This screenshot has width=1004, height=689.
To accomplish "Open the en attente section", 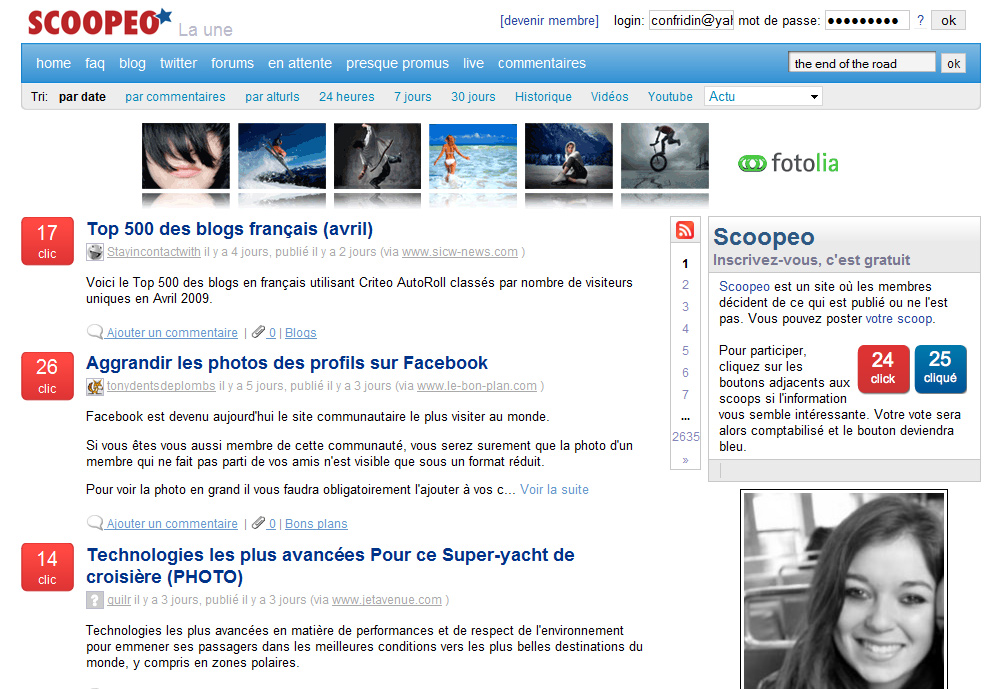I will pos(300,63).
